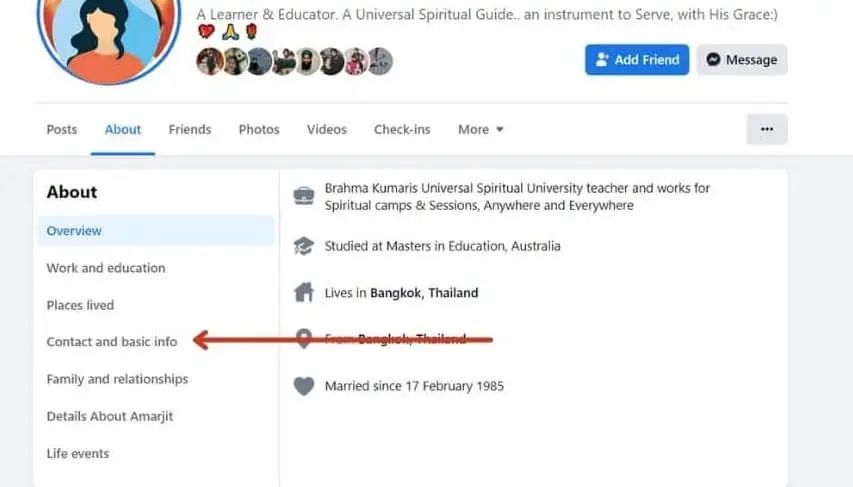Go to the Check-ins tab
The width and height of the screenshot is (853, 487).
[402, 129]
